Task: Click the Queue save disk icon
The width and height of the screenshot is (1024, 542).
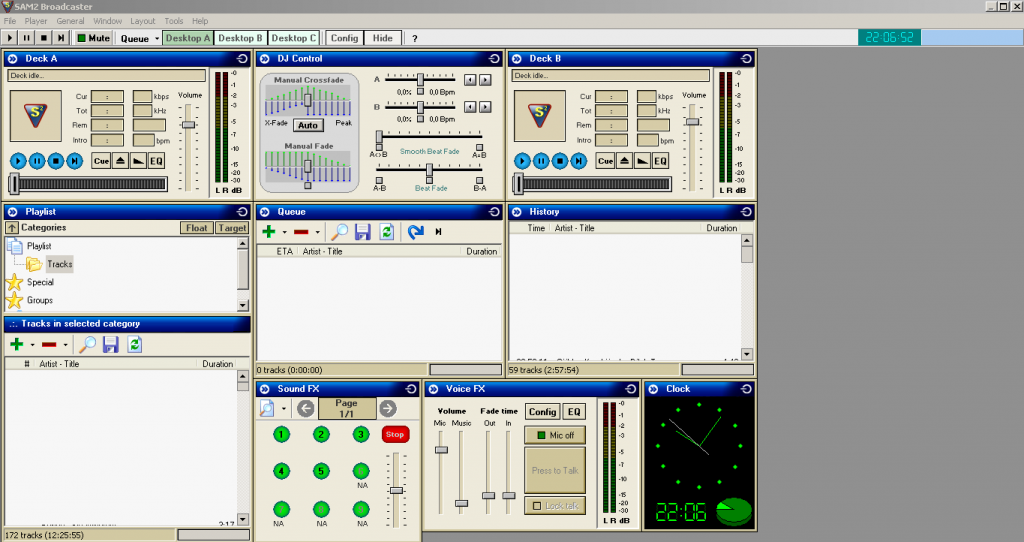Action: 363,232
